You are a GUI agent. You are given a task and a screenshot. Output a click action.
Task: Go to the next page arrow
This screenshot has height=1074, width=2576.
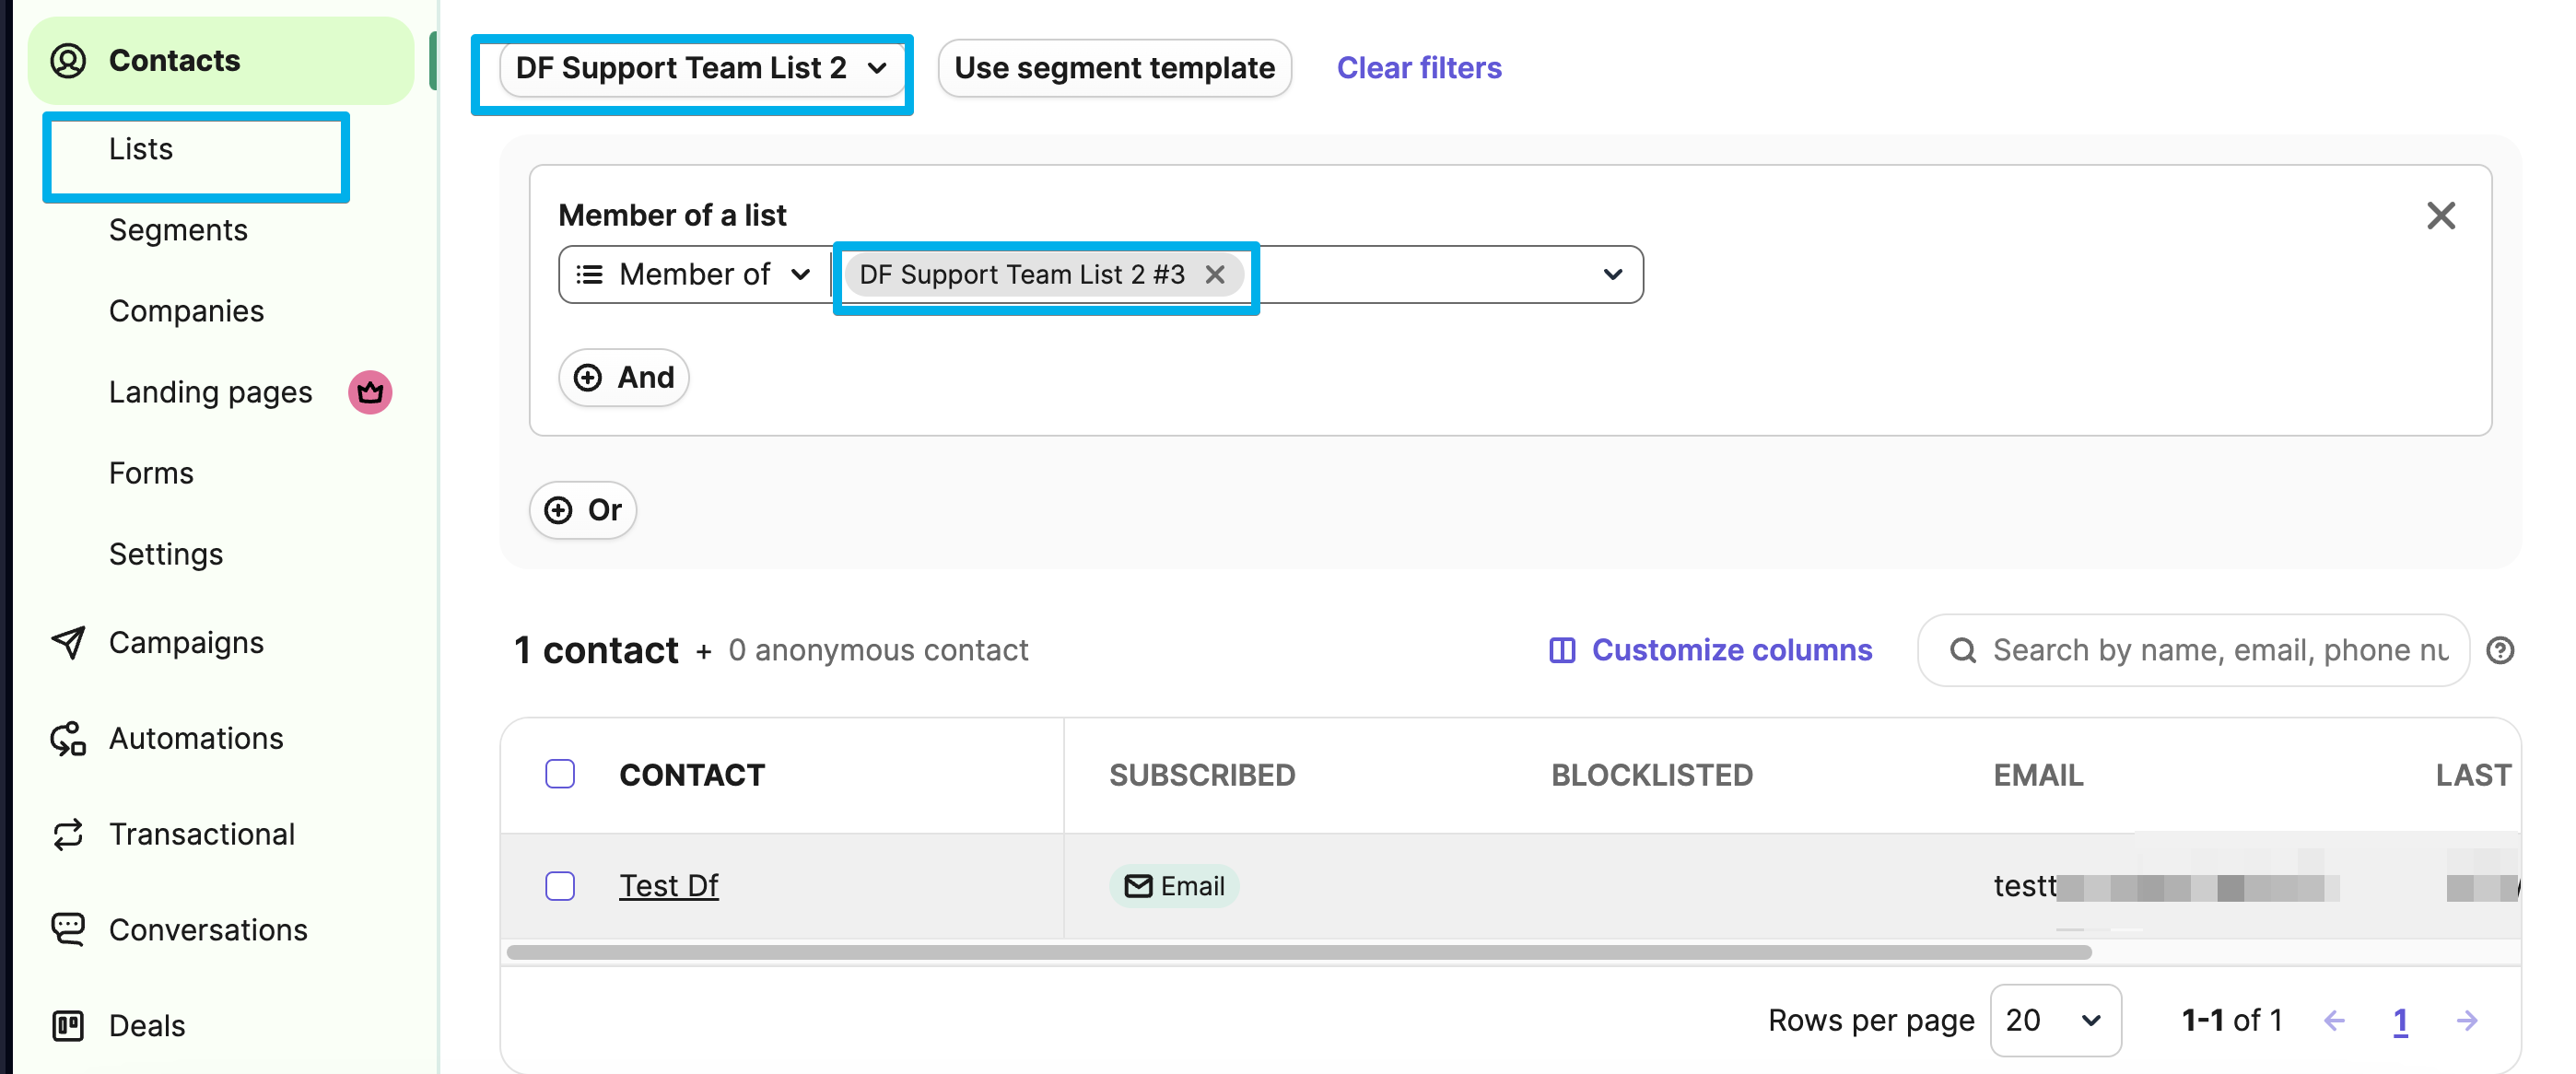[2467, 1020]
